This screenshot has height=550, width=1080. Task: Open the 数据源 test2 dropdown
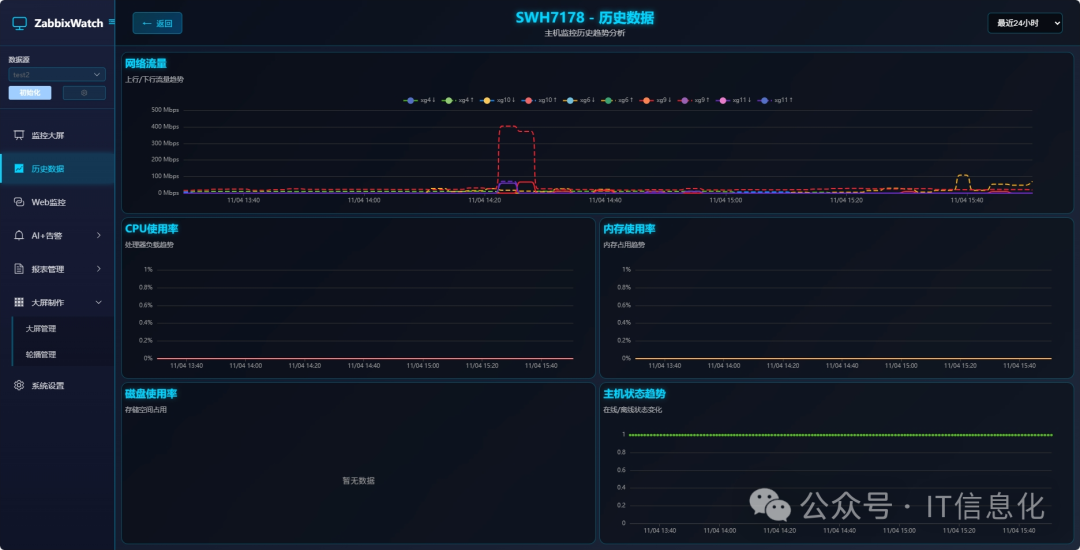[57, 74]
